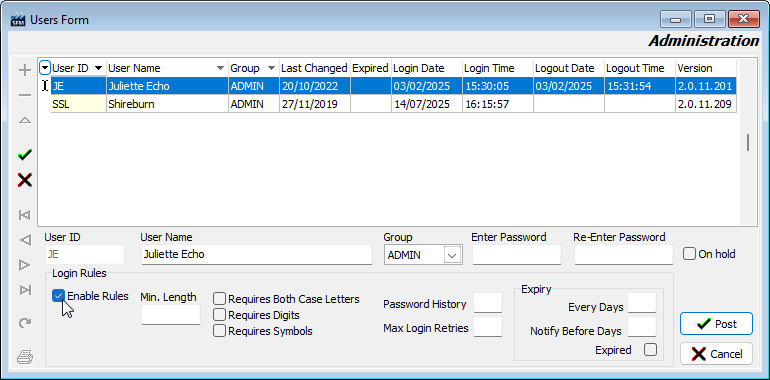770x380 pixels.
Task: Sort by the Version column header
Action: tap(706, 68)
